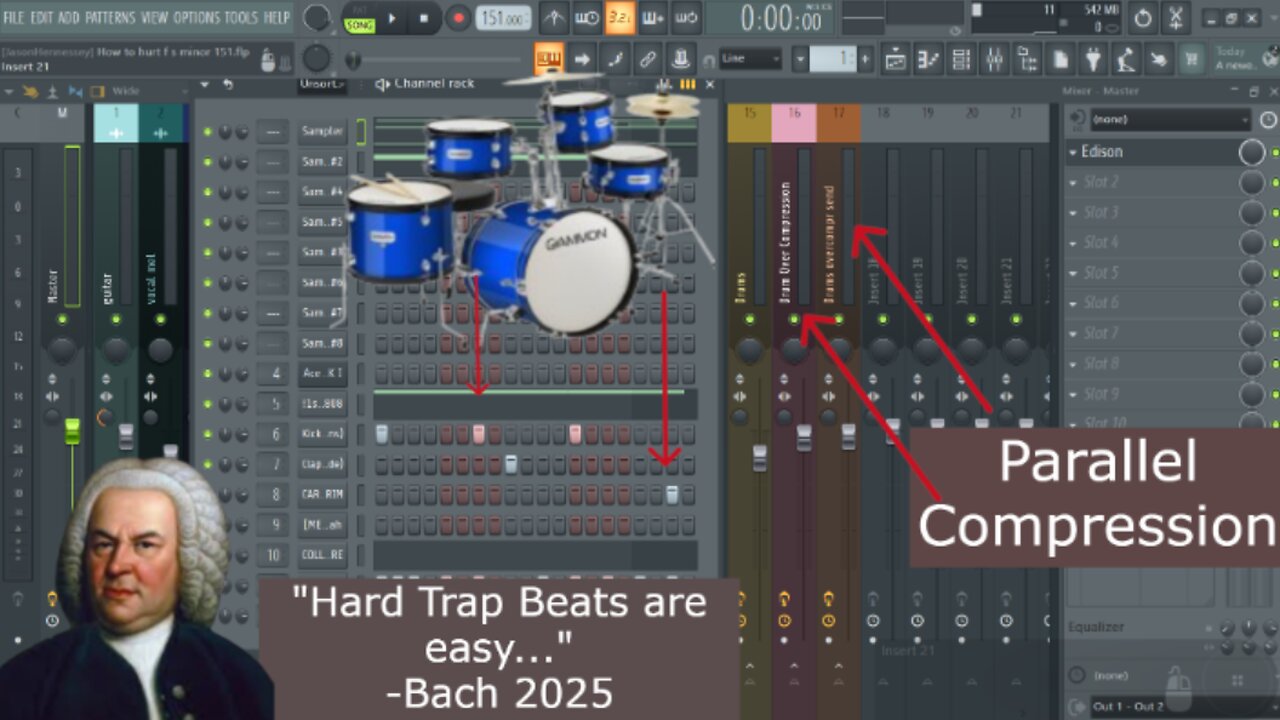1280x720 pixels.
Task: Open the FILE menu
Action: click(14, 17)
